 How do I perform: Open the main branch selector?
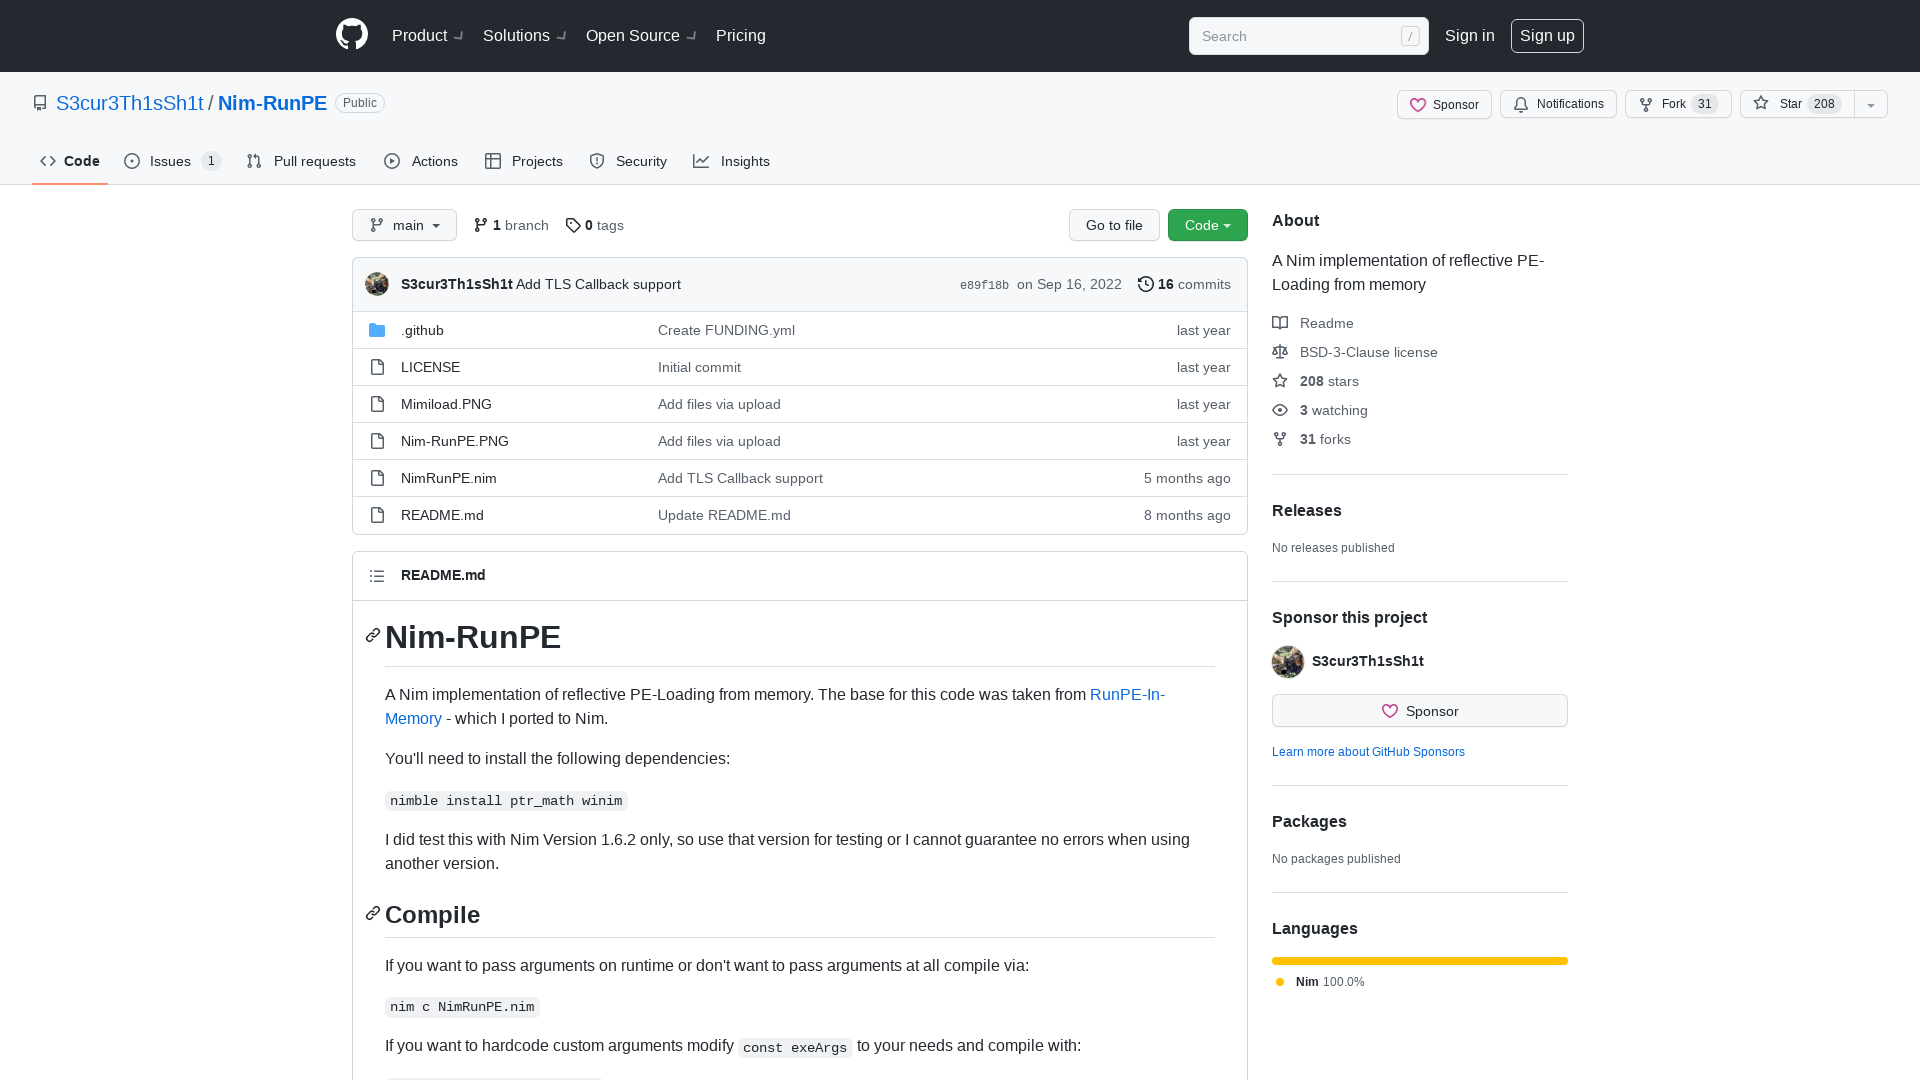(x=404, y=225)
